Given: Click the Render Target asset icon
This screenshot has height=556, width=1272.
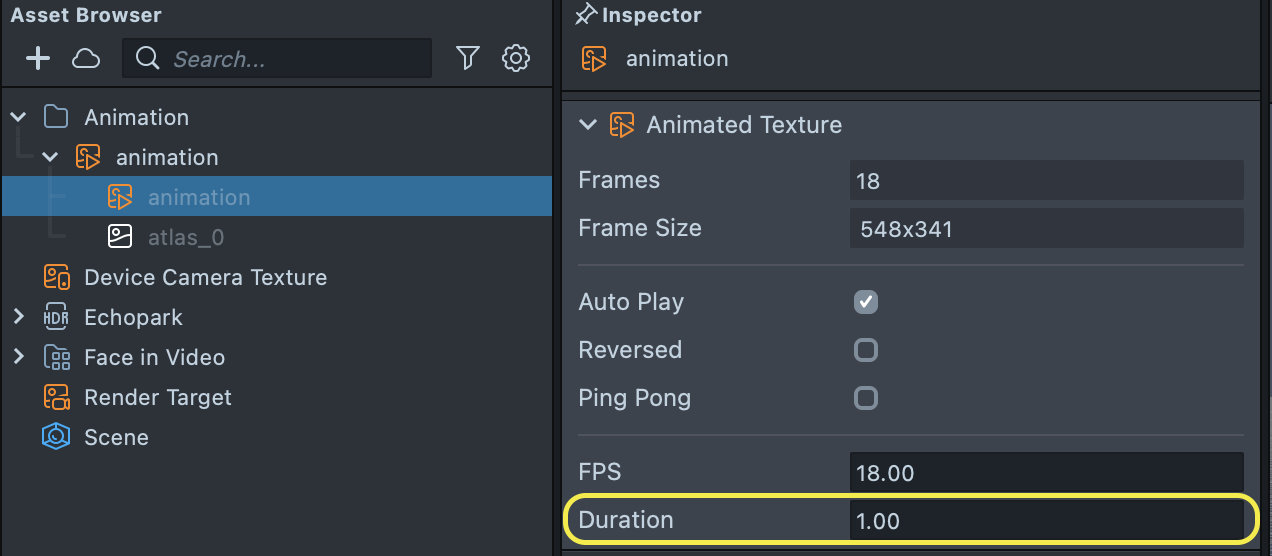Looking at the screenshot, I should [x=56, y=397].
